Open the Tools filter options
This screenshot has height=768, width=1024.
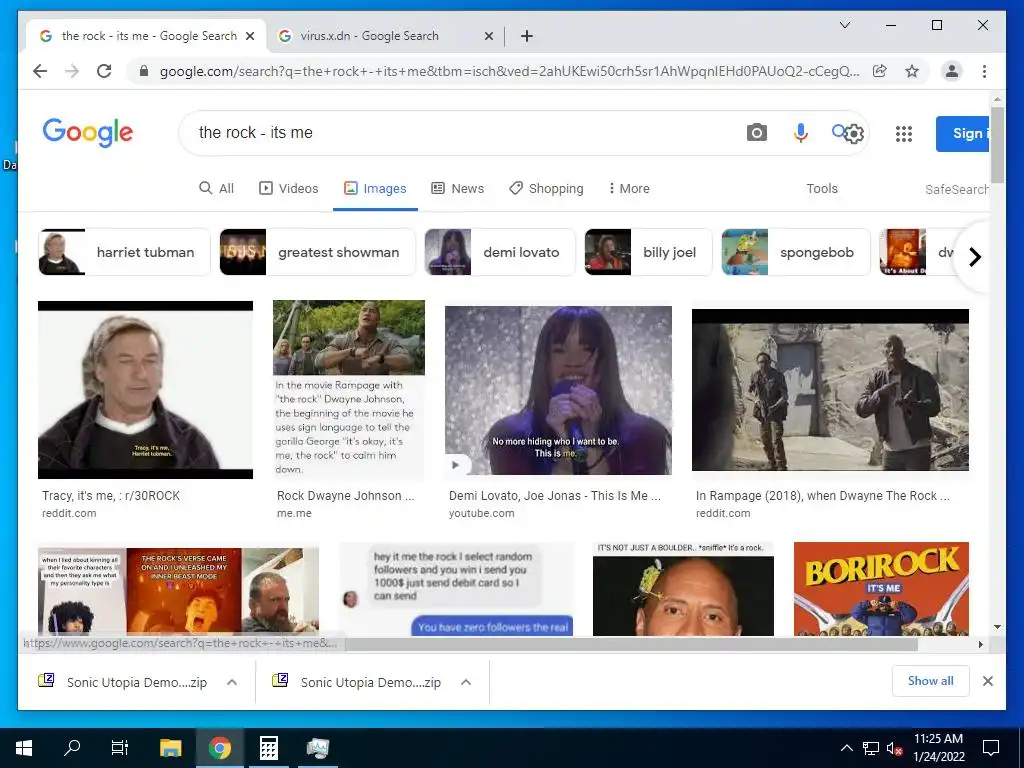tap(822, 188)
